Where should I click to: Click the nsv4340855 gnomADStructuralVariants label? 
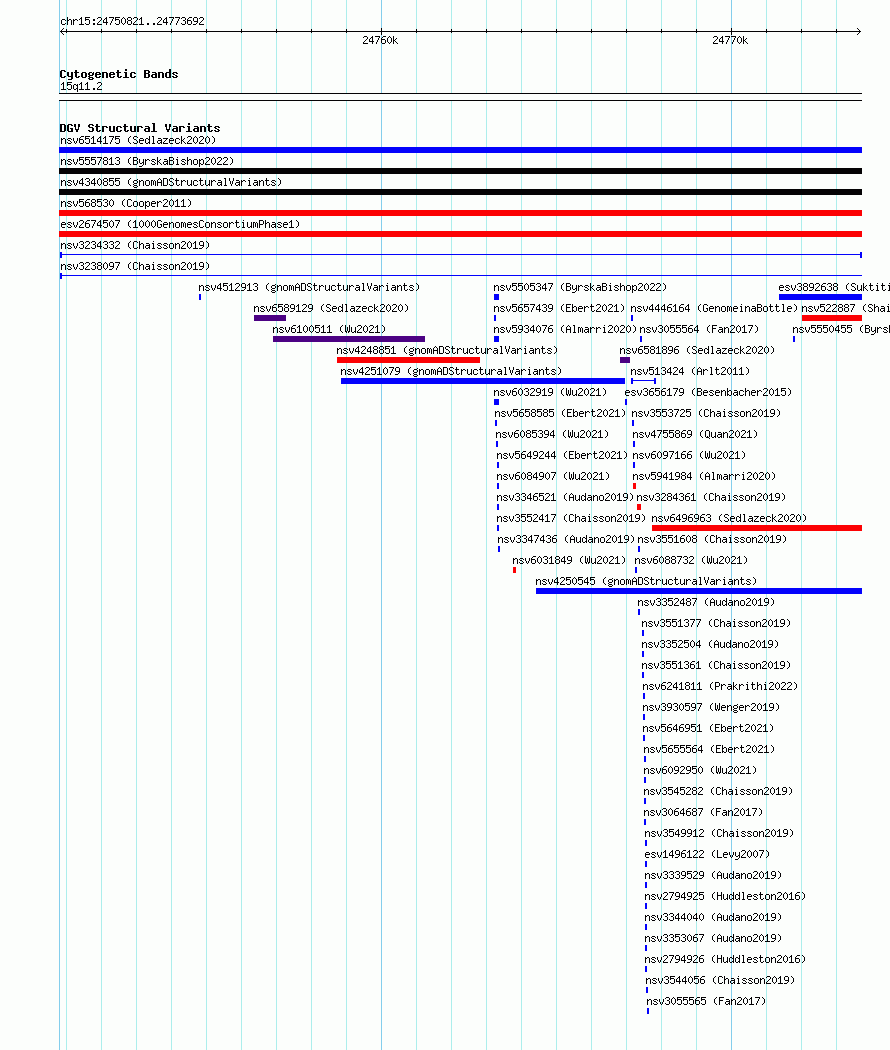171,182
